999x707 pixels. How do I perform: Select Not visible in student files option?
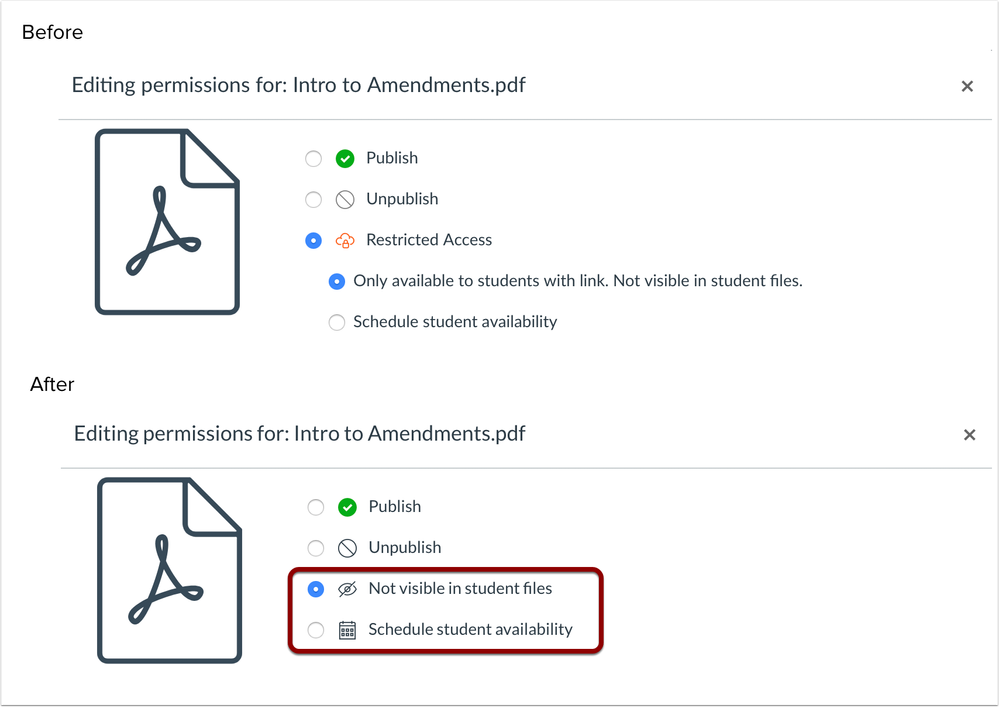click(x=316, y=589)
